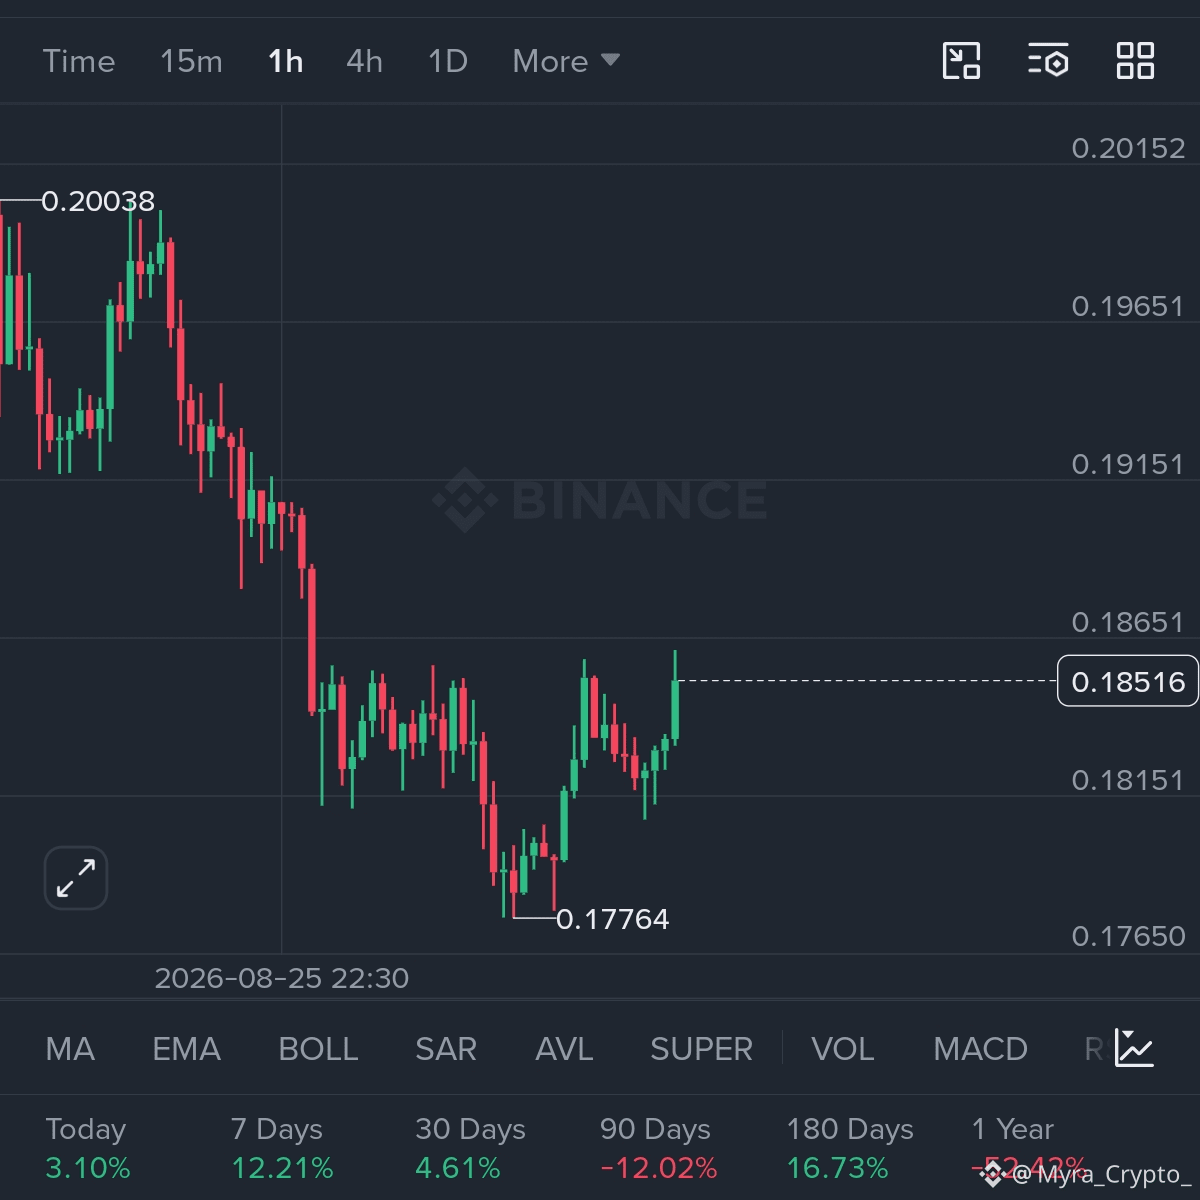Click the 90 Days -12.02% value
Viewport: 1200px width, 1200px height.
658,1168
